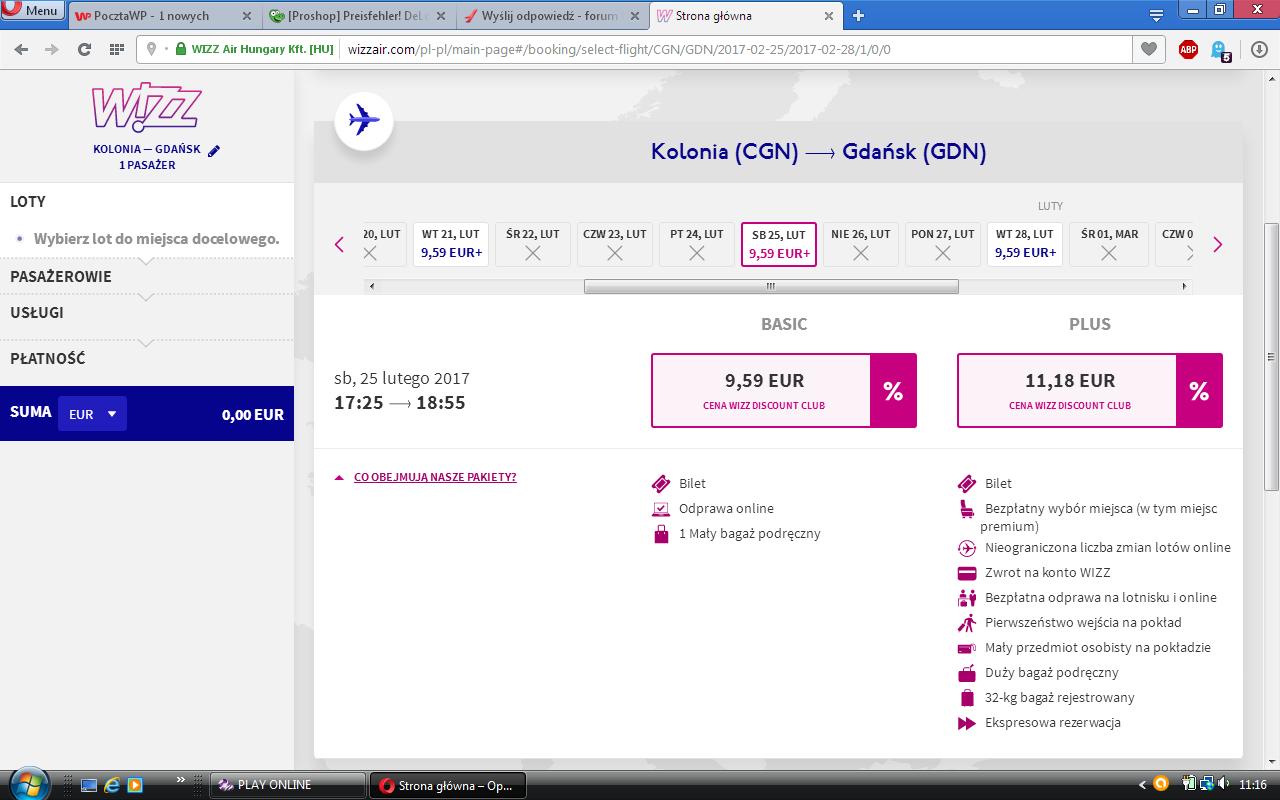Image resolution: width=1280 pixels, height=800 pixels.
Task: Expand the Quick Launch overflow chevron
Action: pyautogui.click(x=181, y=779)
